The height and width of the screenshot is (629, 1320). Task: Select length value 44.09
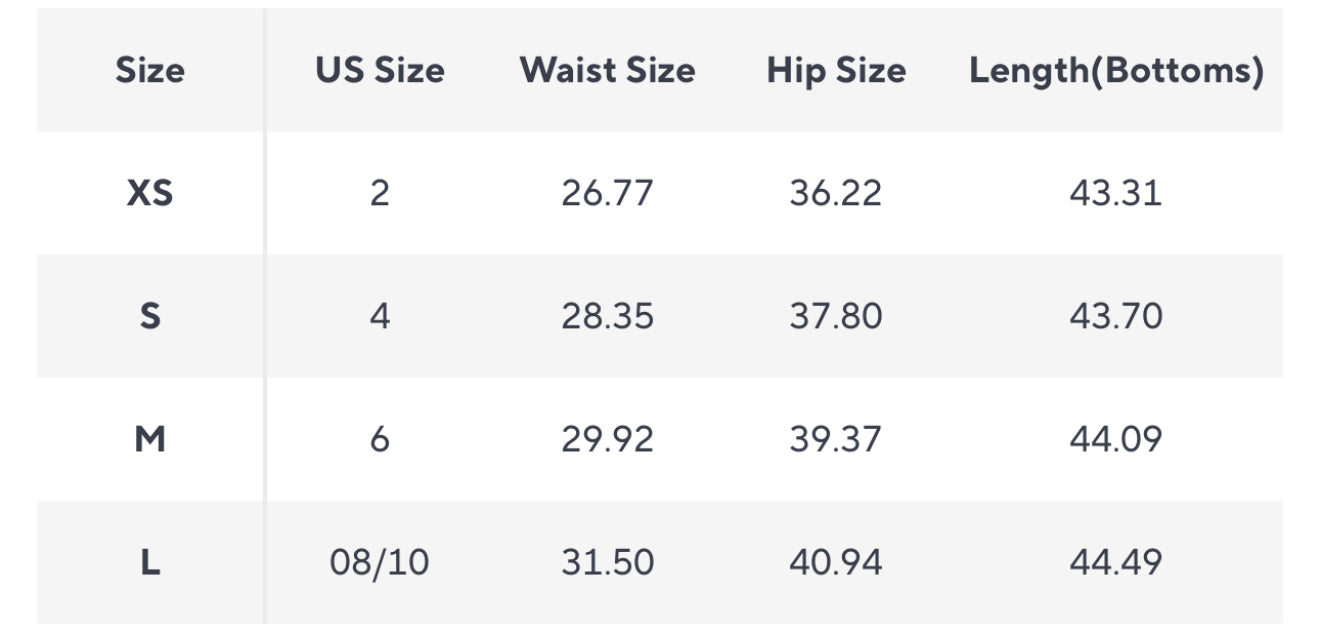click(1116, 439)
